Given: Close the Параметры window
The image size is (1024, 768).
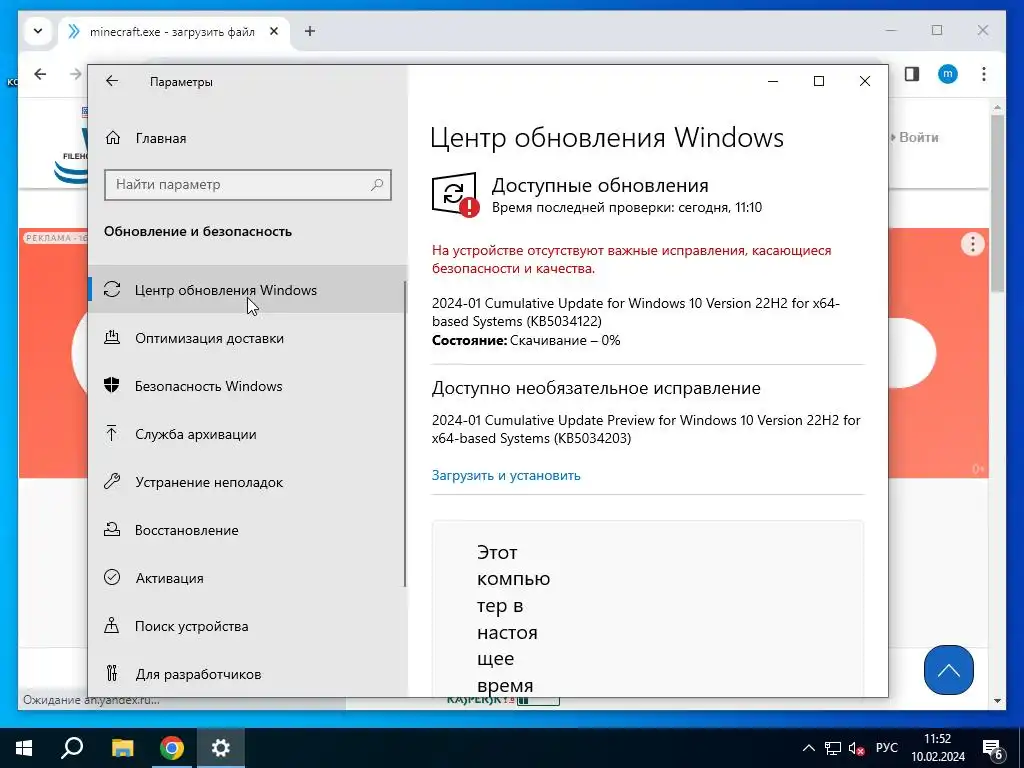Looking at the screenshot, I should point(865,81).
